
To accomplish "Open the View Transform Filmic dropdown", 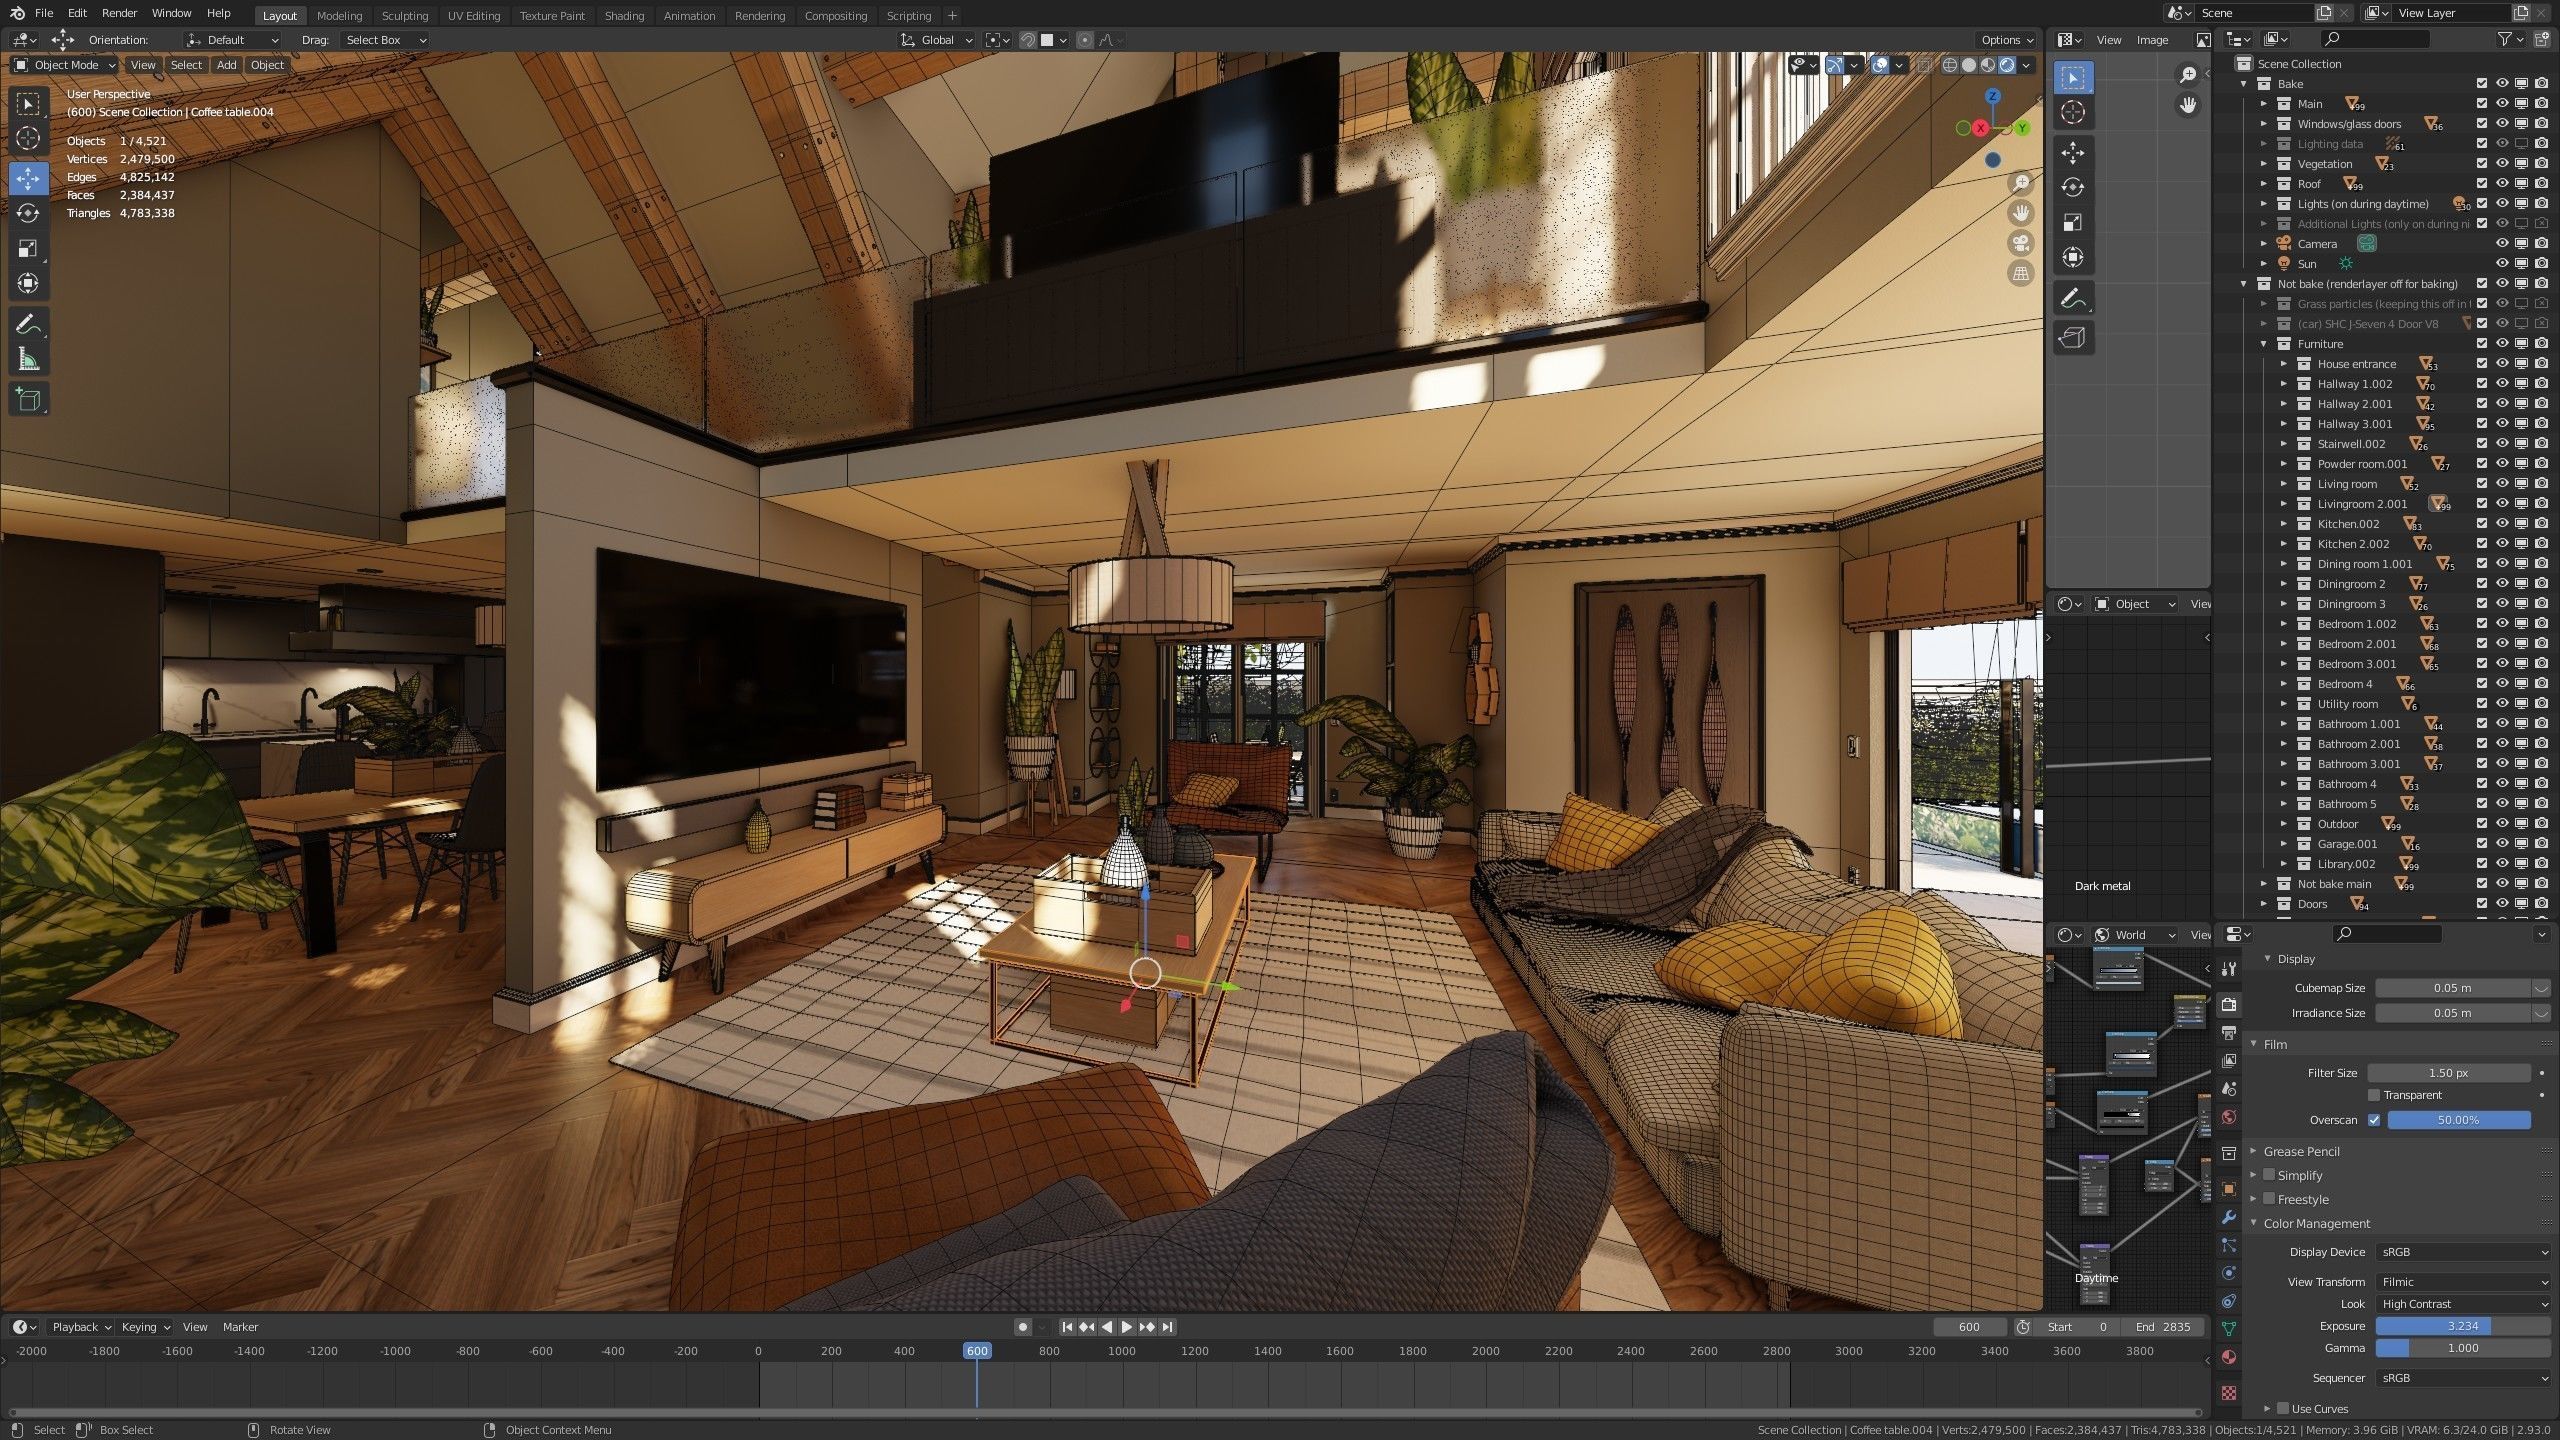I will (x=2463, y=1282).
